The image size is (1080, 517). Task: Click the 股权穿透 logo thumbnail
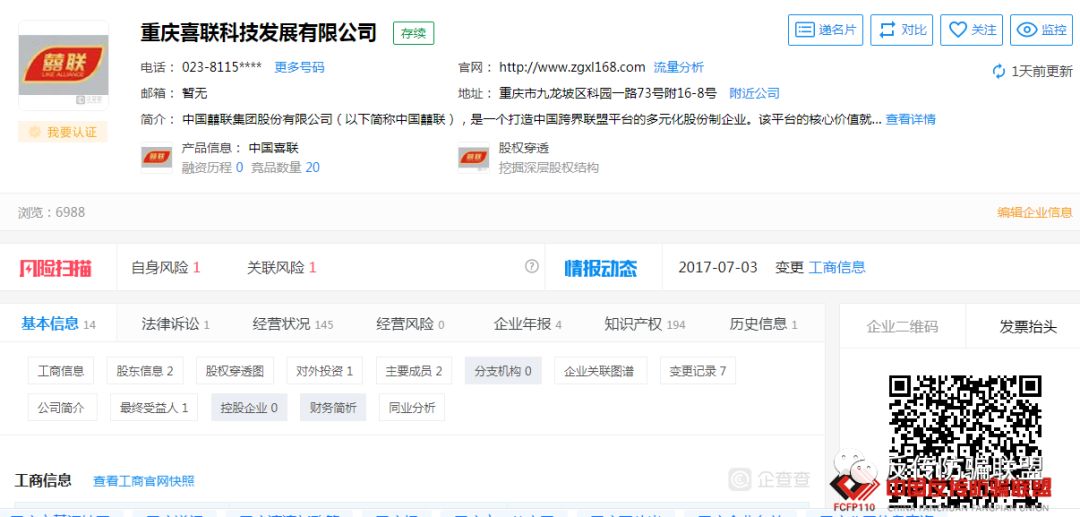(473, 158)
